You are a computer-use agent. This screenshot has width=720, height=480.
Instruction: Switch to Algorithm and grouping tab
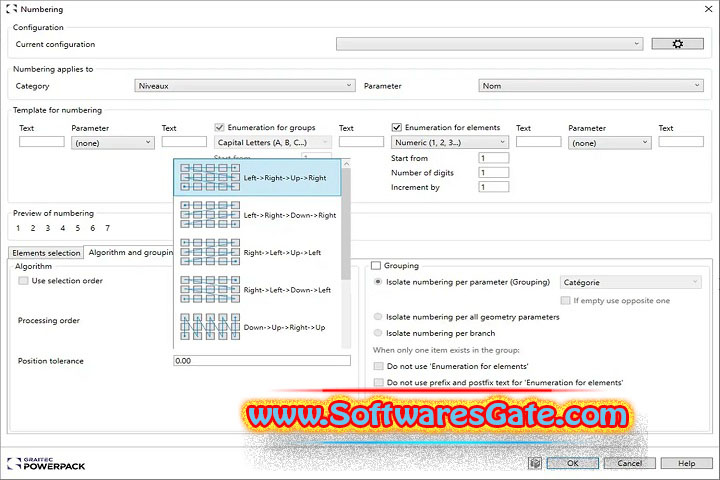[x=131, y=252]
